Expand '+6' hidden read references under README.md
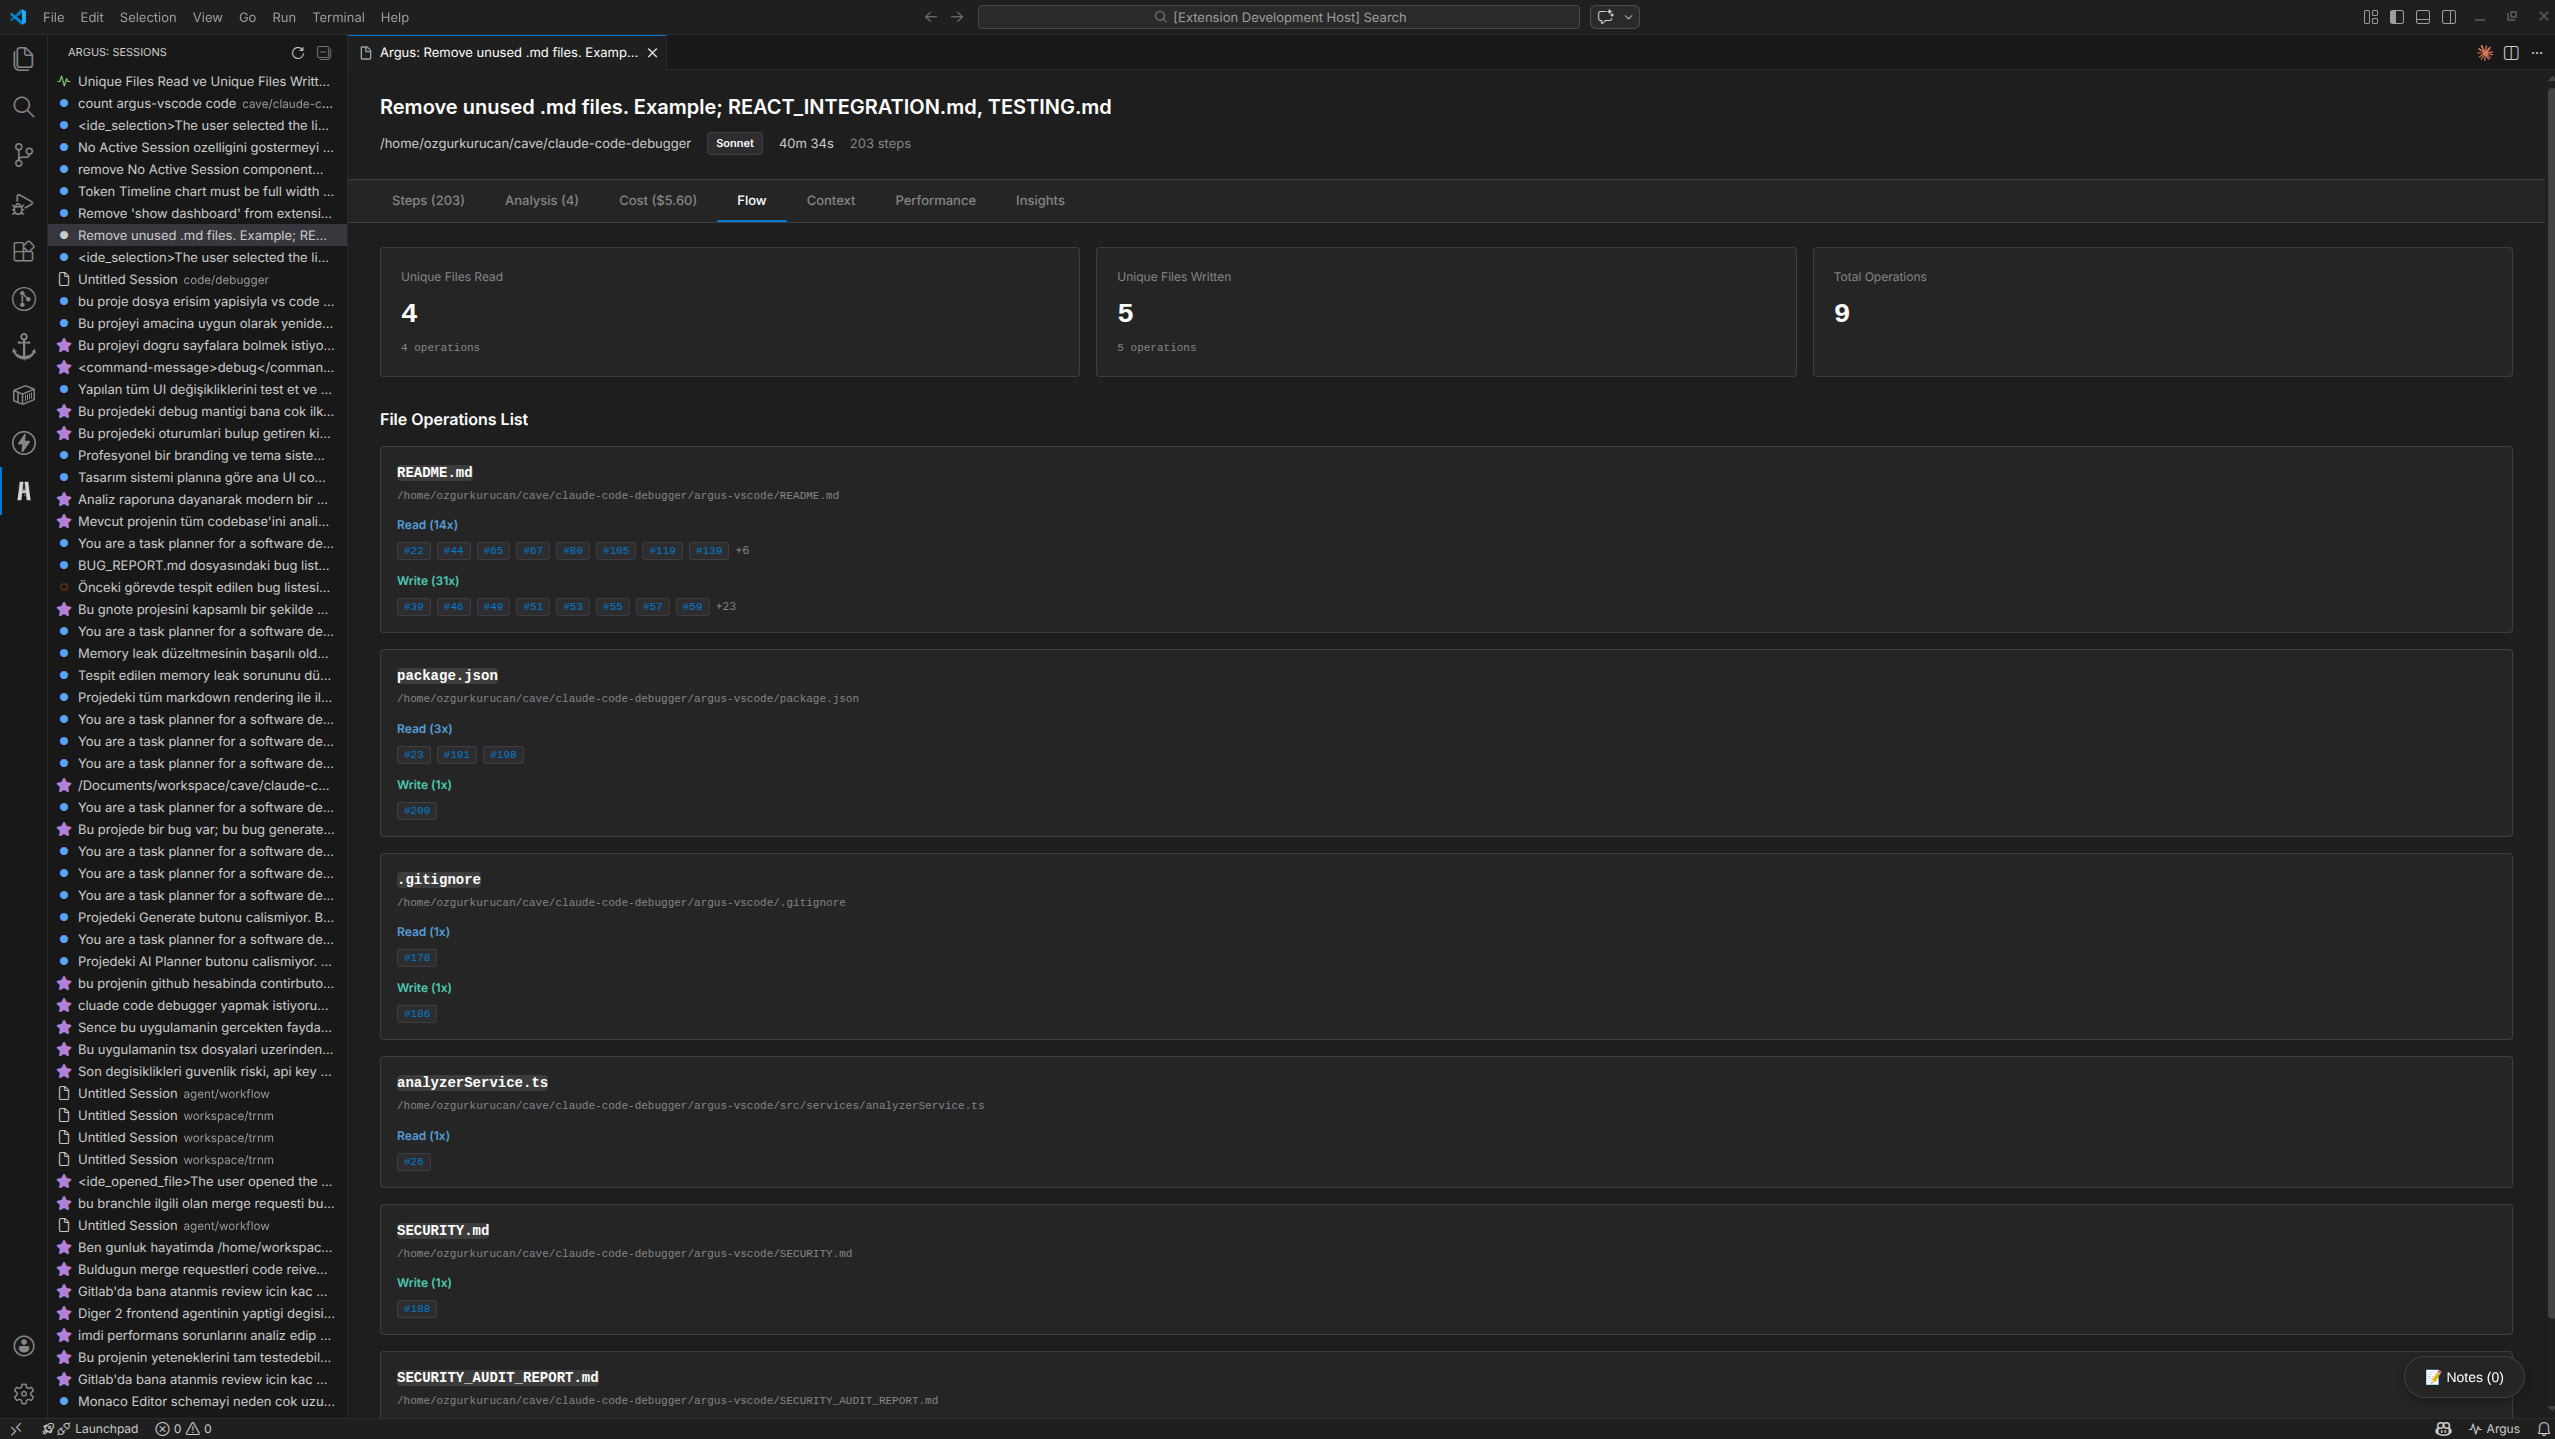 [743, 550]
